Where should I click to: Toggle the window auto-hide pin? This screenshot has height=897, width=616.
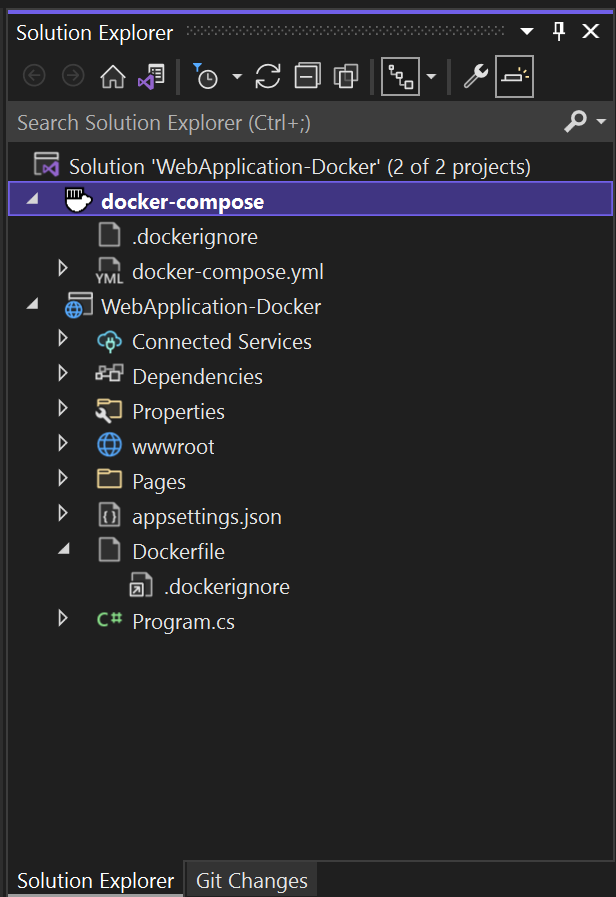pyautogui.click(x=558, y=31)
